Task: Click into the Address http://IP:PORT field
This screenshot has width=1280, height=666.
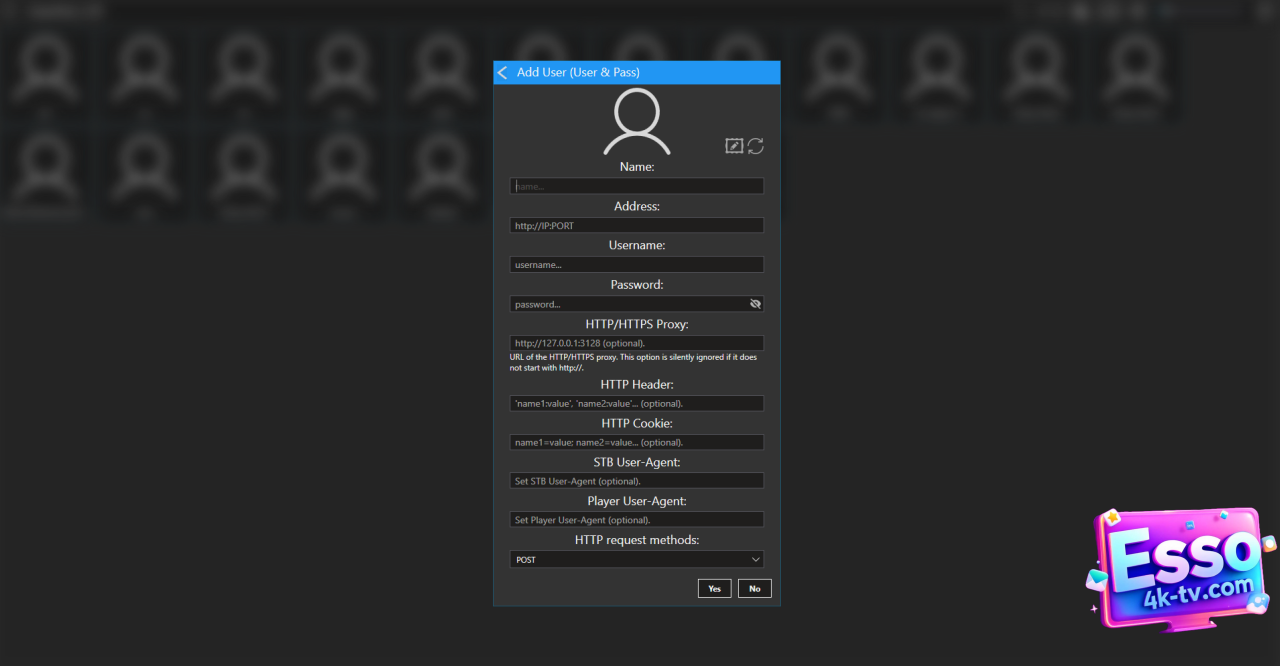Action: coord(636,226)
